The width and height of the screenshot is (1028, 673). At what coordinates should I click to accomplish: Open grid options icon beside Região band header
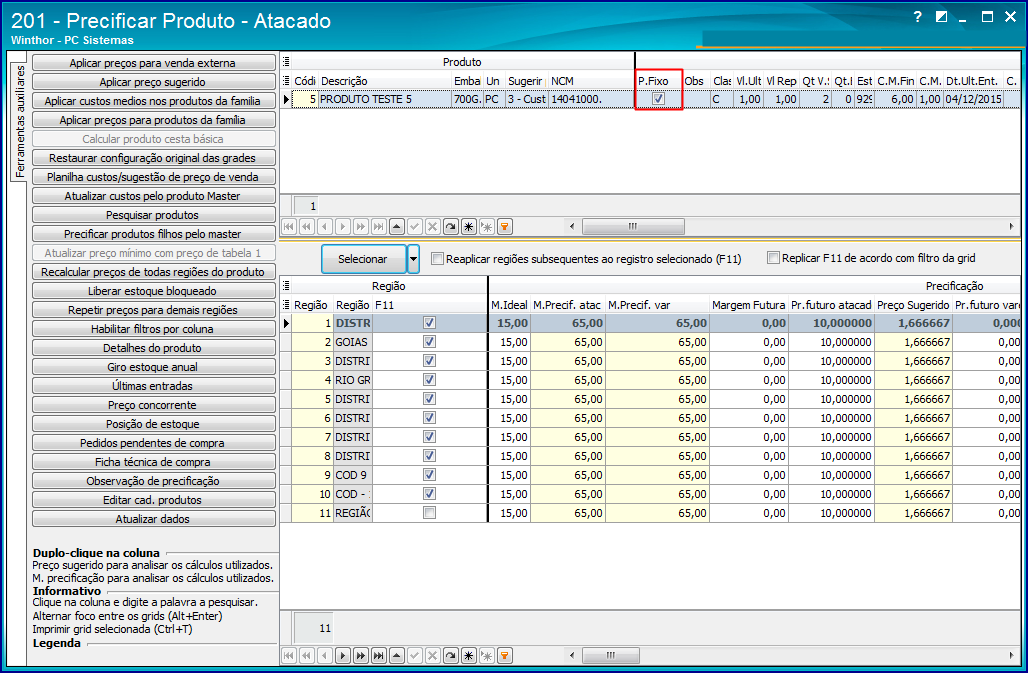coord(286,286)
